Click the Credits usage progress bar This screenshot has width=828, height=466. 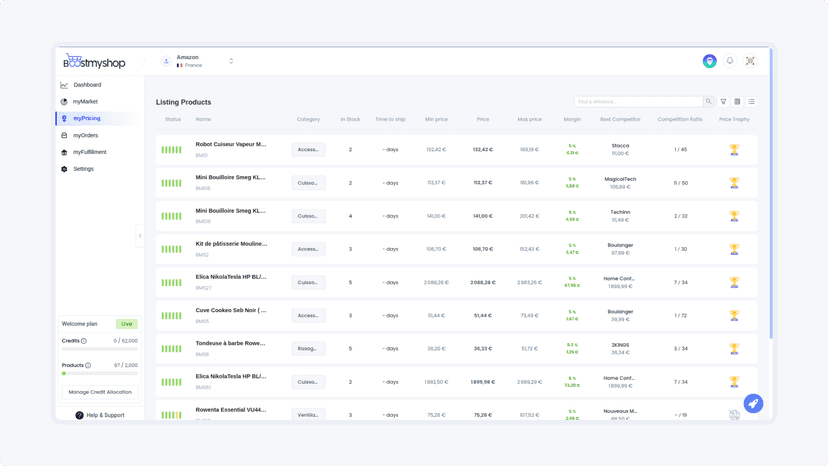[100, 349]
